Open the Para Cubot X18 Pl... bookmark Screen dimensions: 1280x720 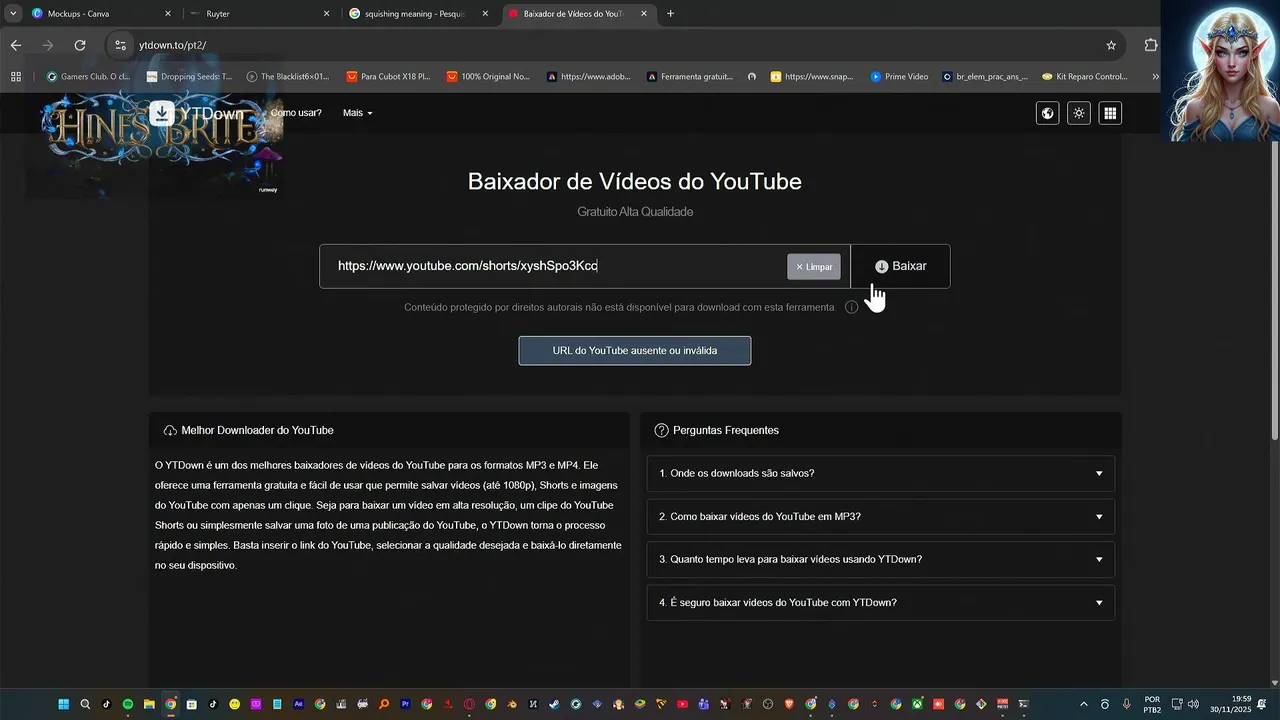coord(388,76)
